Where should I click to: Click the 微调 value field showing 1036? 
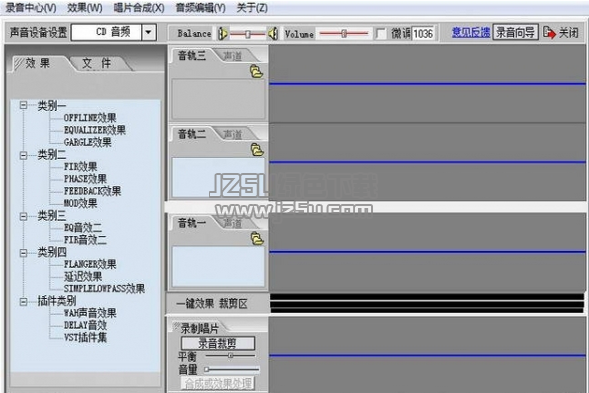(423, 34)
